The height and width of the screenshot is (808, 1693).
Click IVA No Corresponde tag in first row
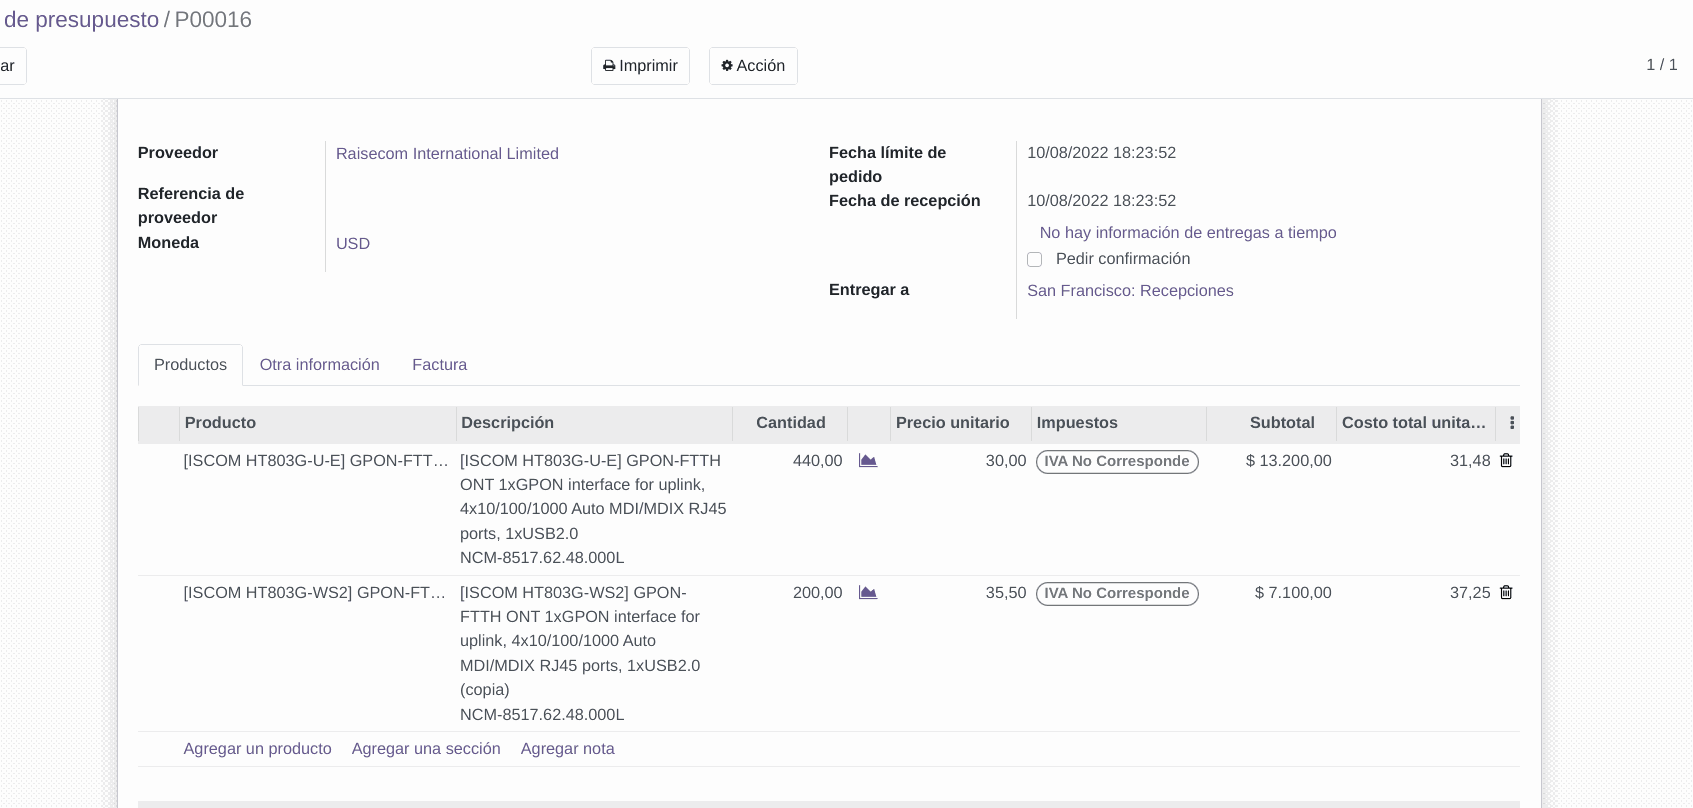[1117, 462]
